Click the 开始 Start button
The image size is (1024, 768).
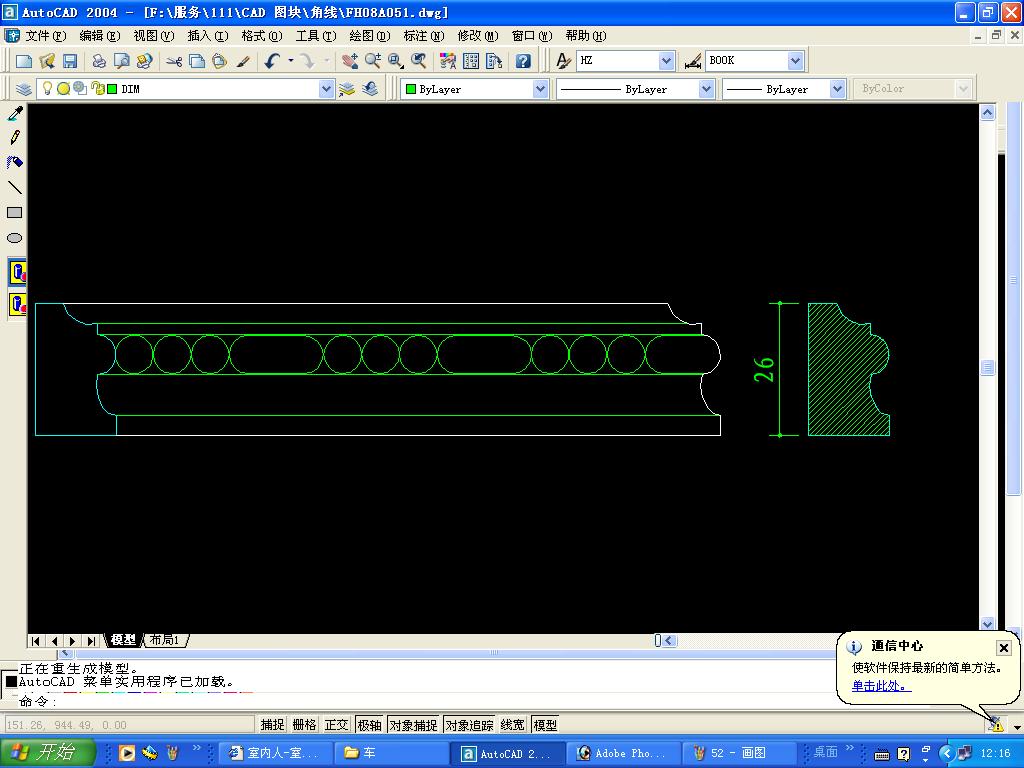pyautogui.click(x=48, y=753)
